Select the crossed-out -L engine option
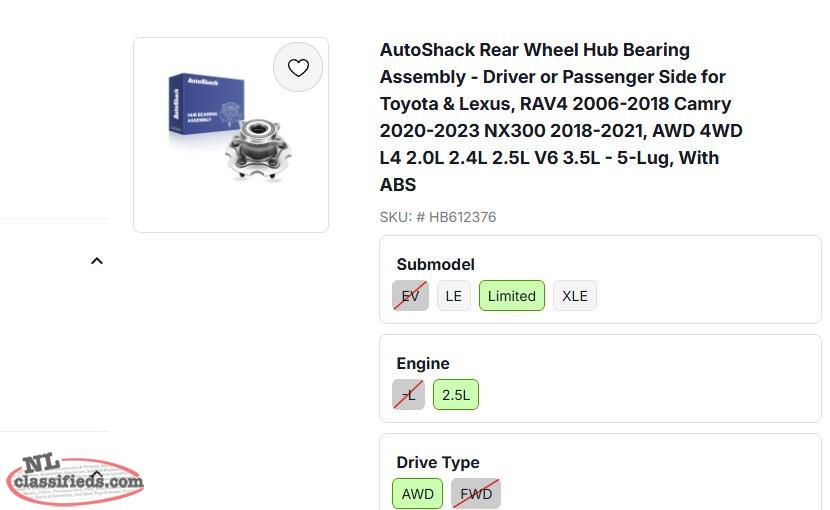The height and width of the screenshot is (510, 830). pos(409,395)
